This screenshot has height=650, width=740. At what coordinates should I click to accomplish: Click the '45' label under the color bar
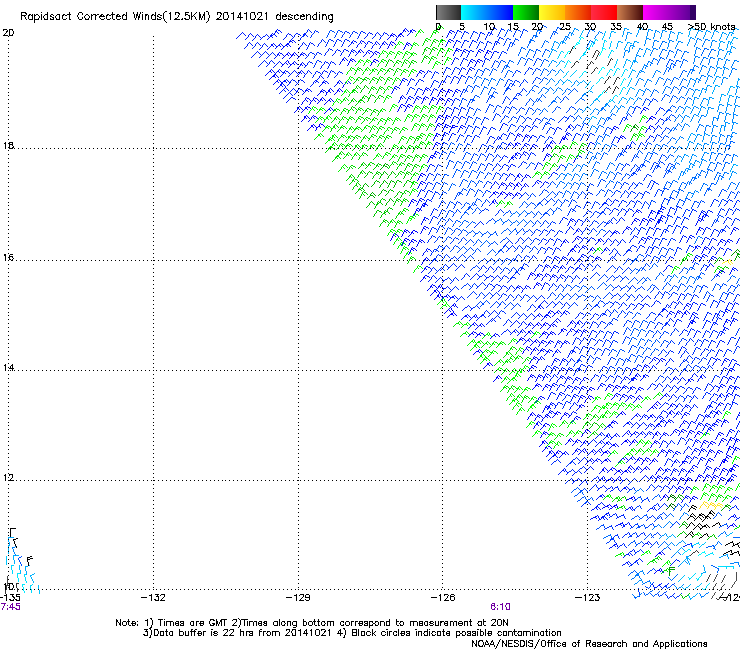[667, 26]
